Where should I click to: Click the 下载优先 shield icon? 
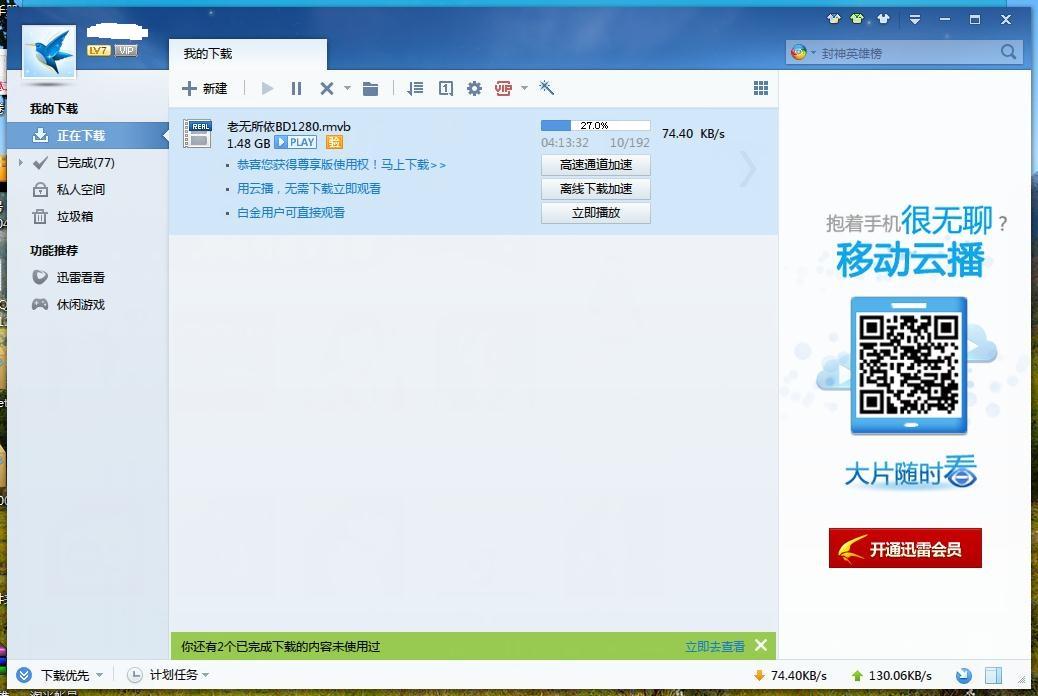coord(24,675)
